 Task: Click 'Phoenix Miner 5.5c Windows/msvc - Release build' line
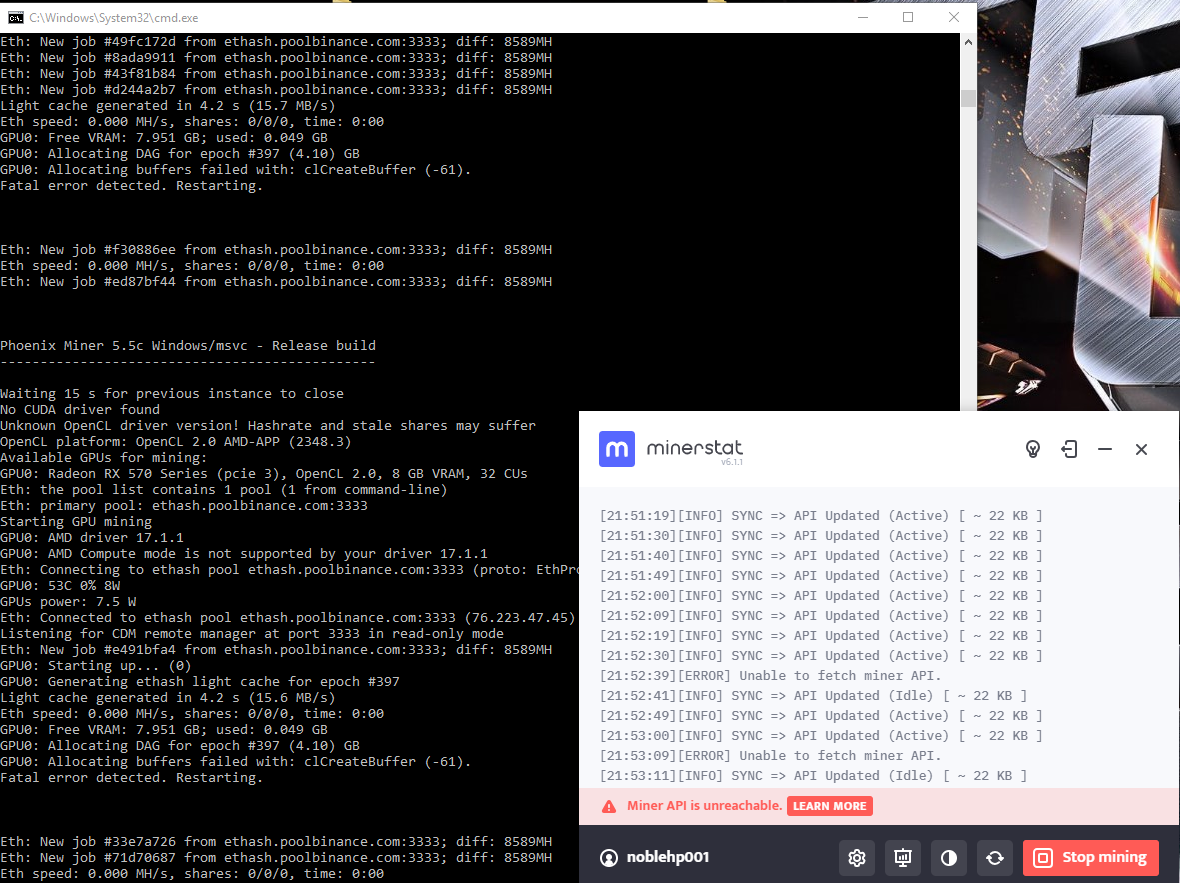pos(188,346)
